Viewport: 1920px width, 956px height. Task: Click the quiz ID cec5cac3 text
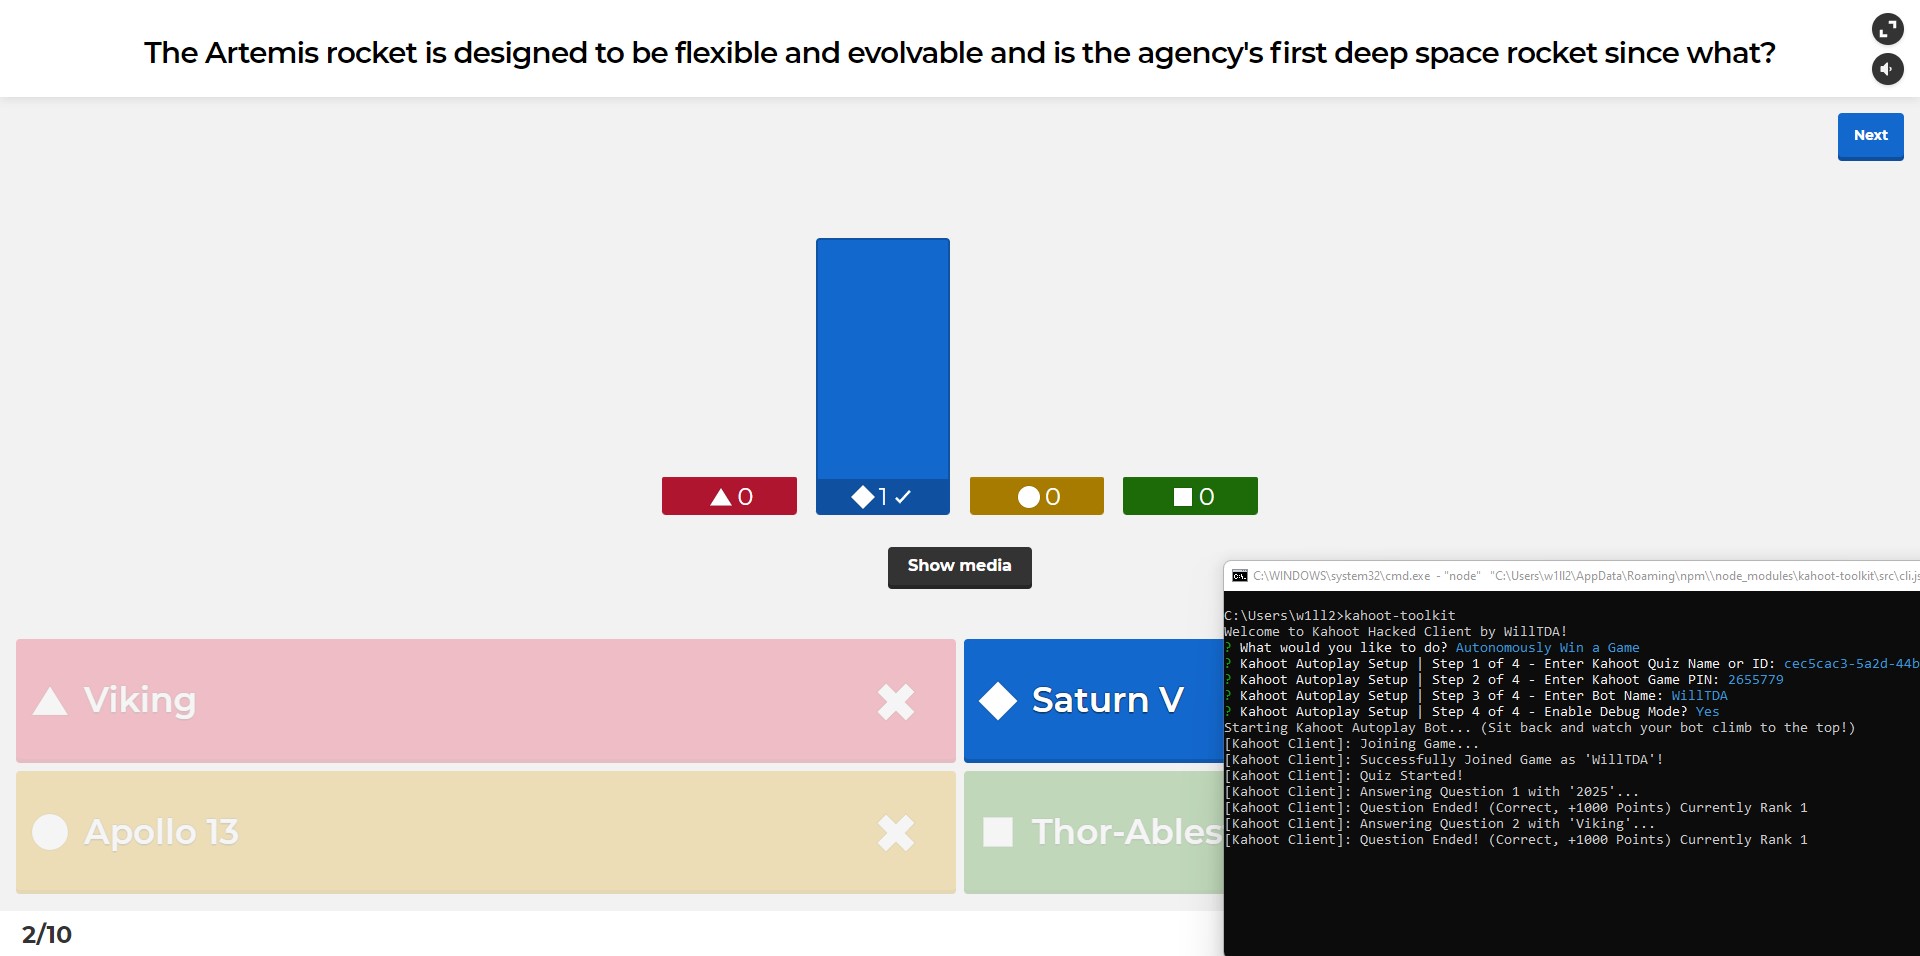click(x=1851, y=664)
